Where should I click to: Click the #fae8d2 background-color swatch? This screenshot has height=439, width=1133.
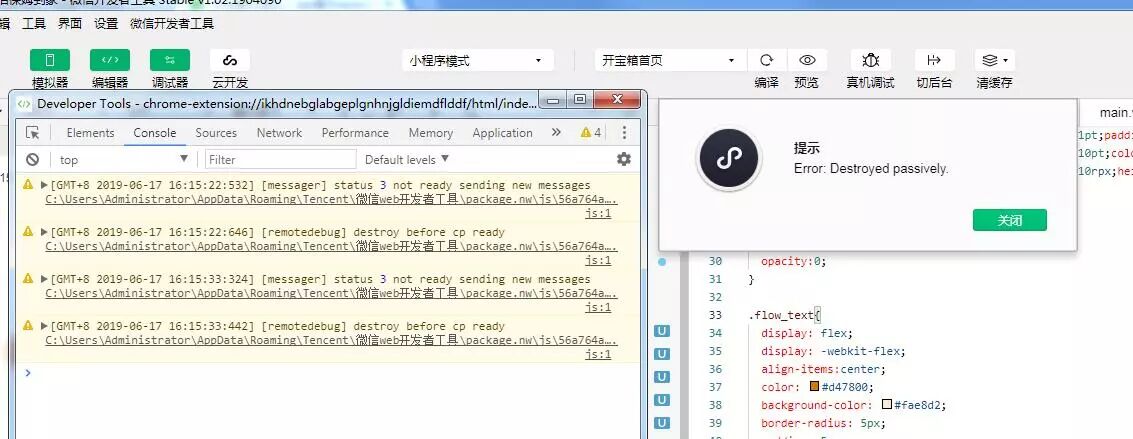887,404
